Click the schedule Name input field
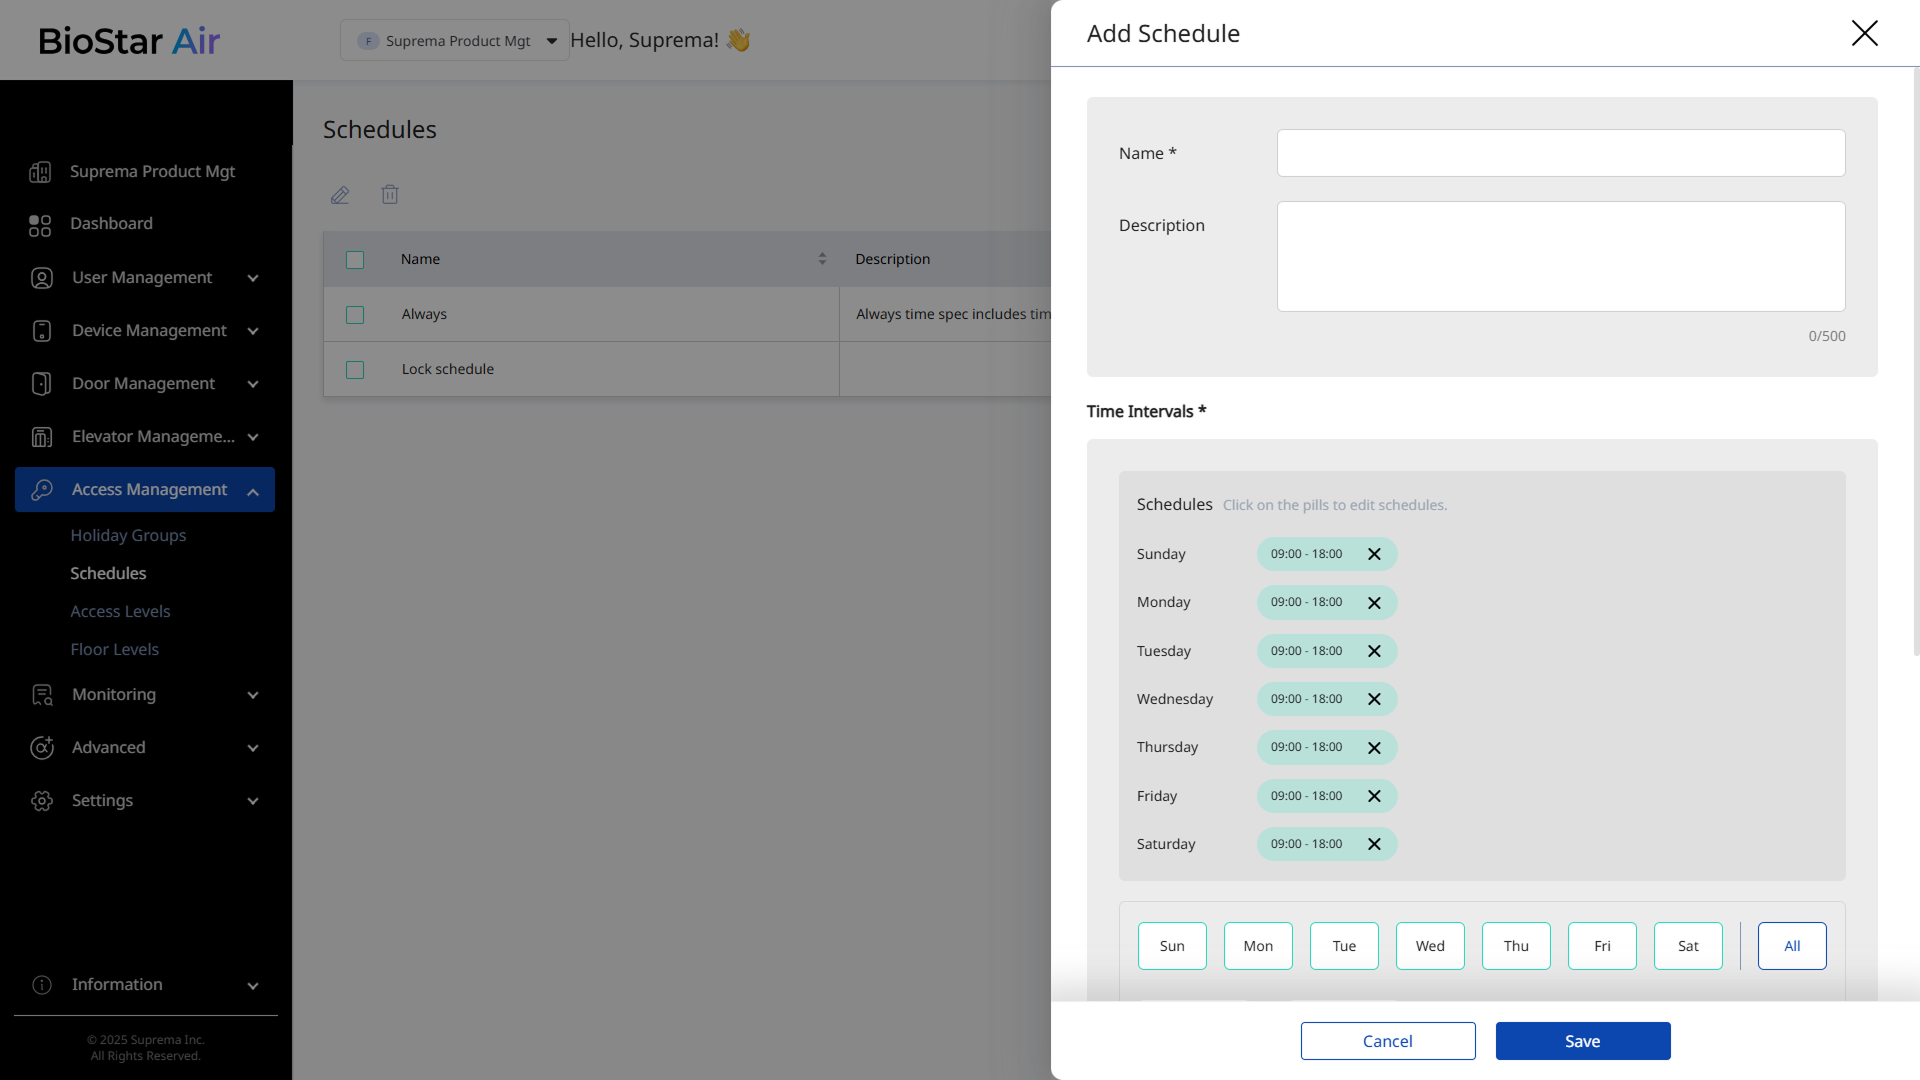This screenshot has width=1920, height=1080. coord(1560,153)
